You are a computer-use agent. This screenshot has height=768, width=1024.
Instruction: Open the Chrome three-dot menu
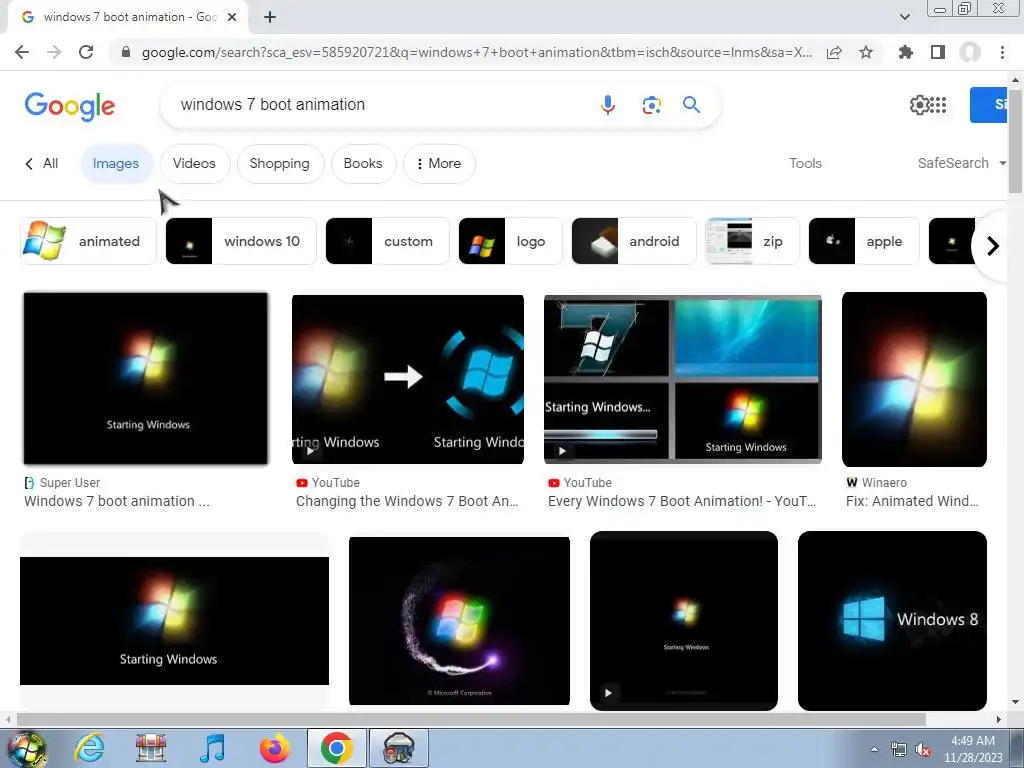[x=1002, y=52]
